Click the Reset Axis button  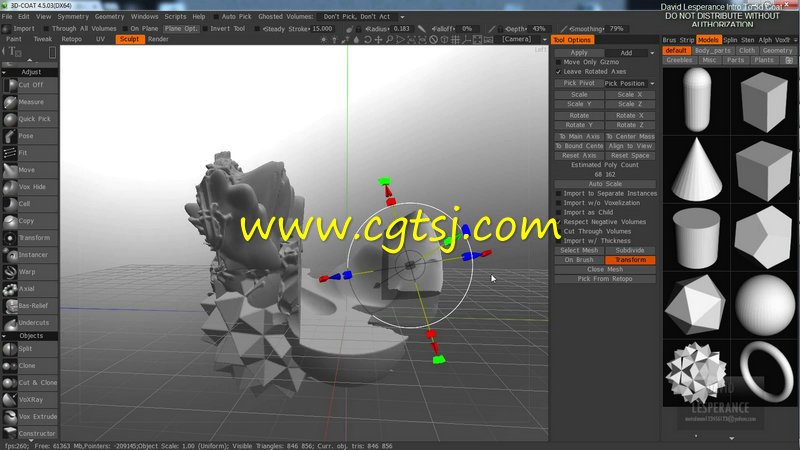pos(579,156)
